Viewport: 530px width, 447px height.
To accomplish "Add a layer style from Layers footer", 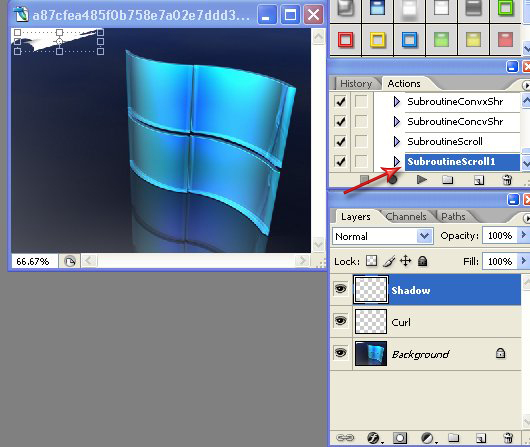I will click(373, 438).
